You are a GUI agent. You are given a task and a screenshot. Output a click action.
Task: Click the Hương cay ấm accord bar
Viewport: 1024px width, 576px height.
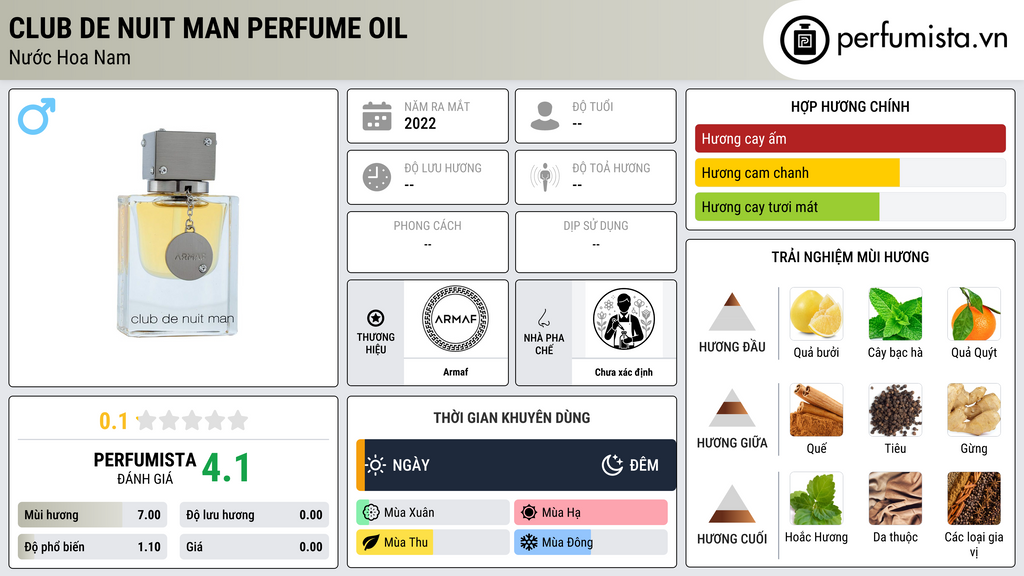click(850, 138)
